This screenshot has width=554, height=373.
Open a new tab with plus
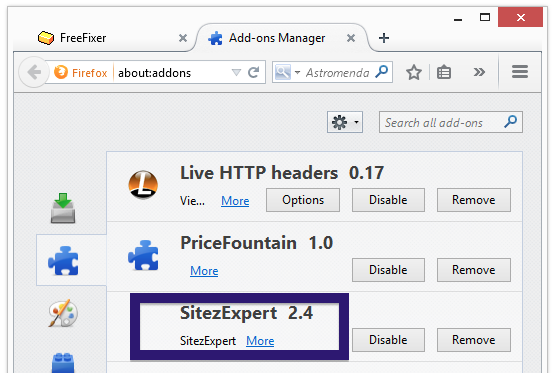(384, 38)
